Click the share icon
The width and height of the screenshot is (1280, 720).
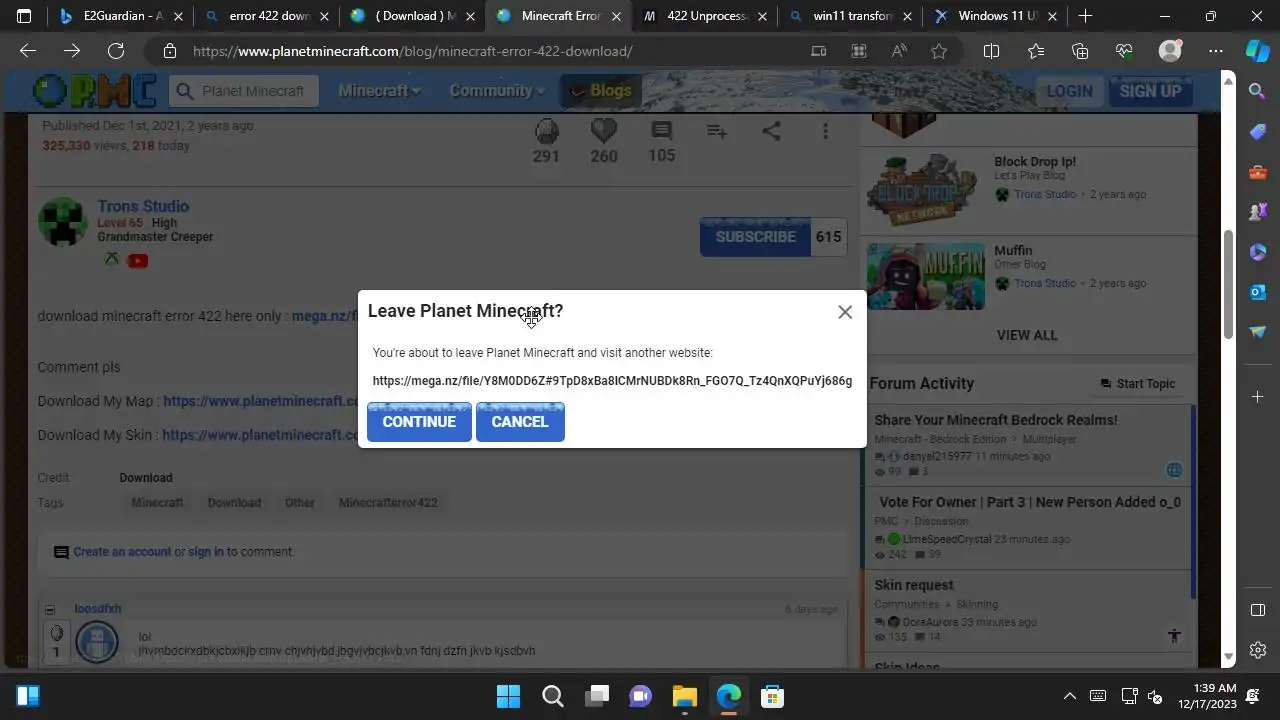[771, 131]
